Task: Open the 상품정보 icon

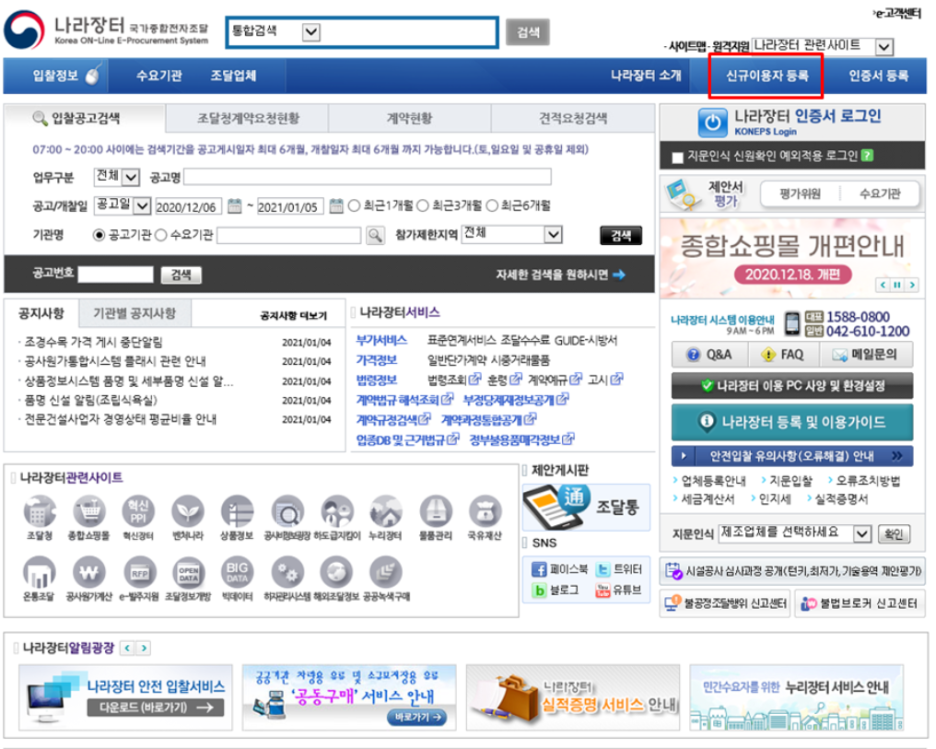Action: [237, 512]
